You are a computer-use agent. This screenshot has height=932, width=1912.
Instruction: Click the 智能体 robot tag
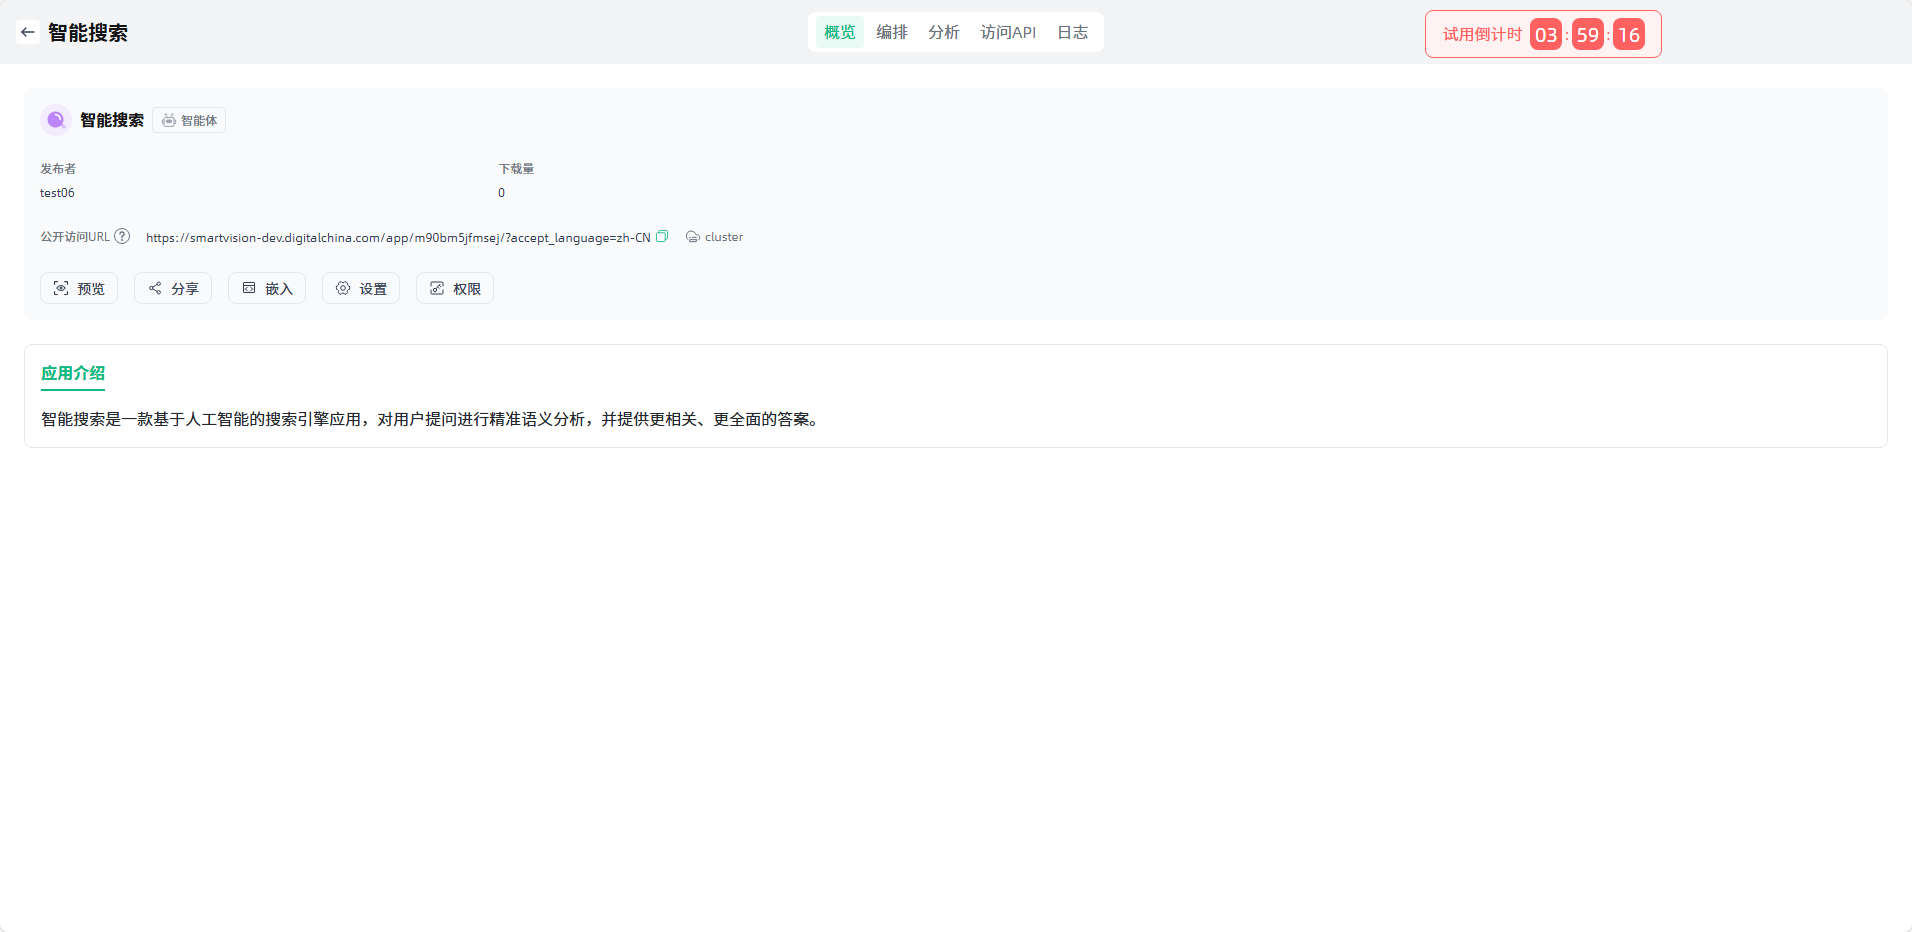189,120
